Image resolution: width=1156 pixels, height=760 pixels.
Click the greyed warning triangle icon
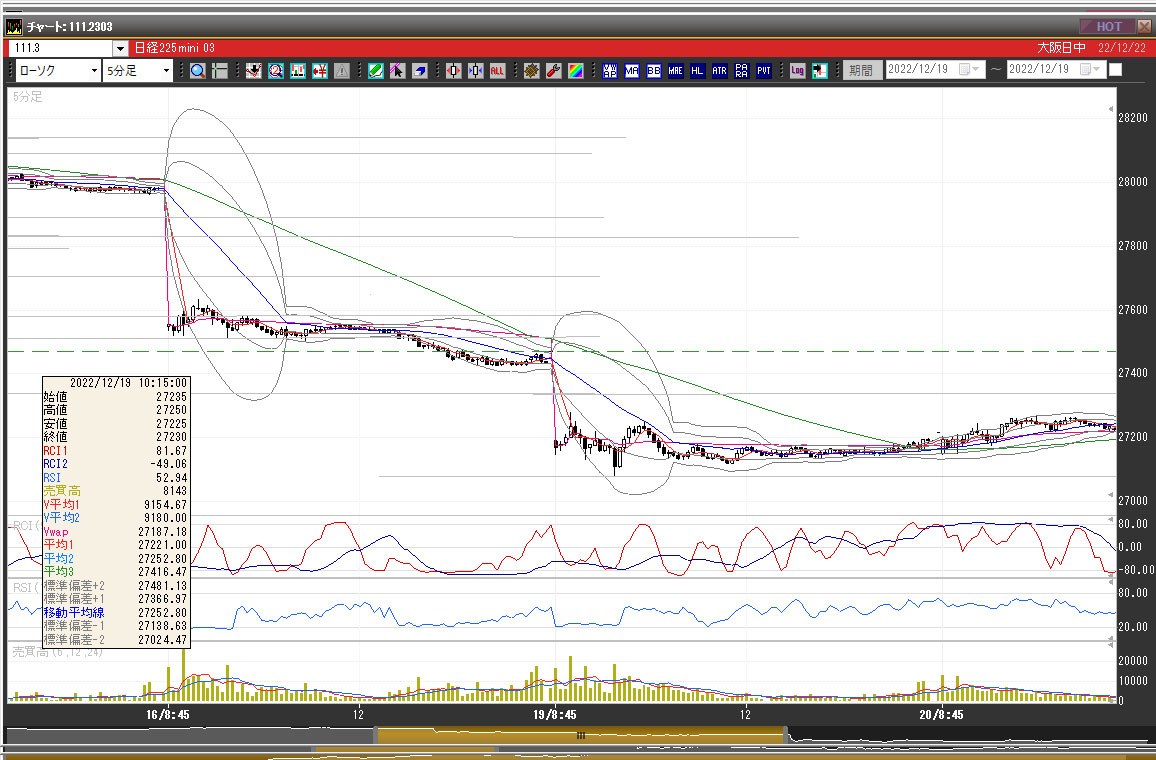(342, 71)
